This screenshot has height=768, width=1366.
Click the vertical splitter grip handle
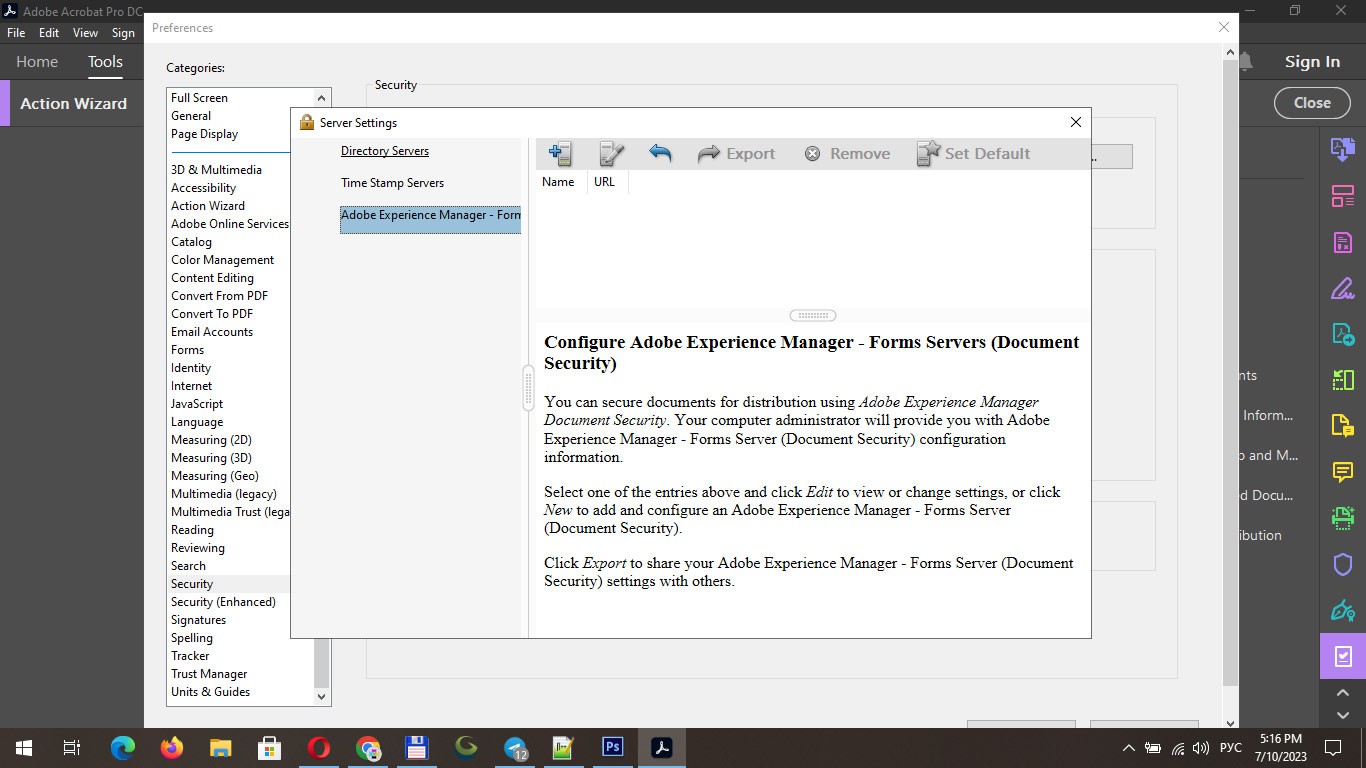coord(529,388)
